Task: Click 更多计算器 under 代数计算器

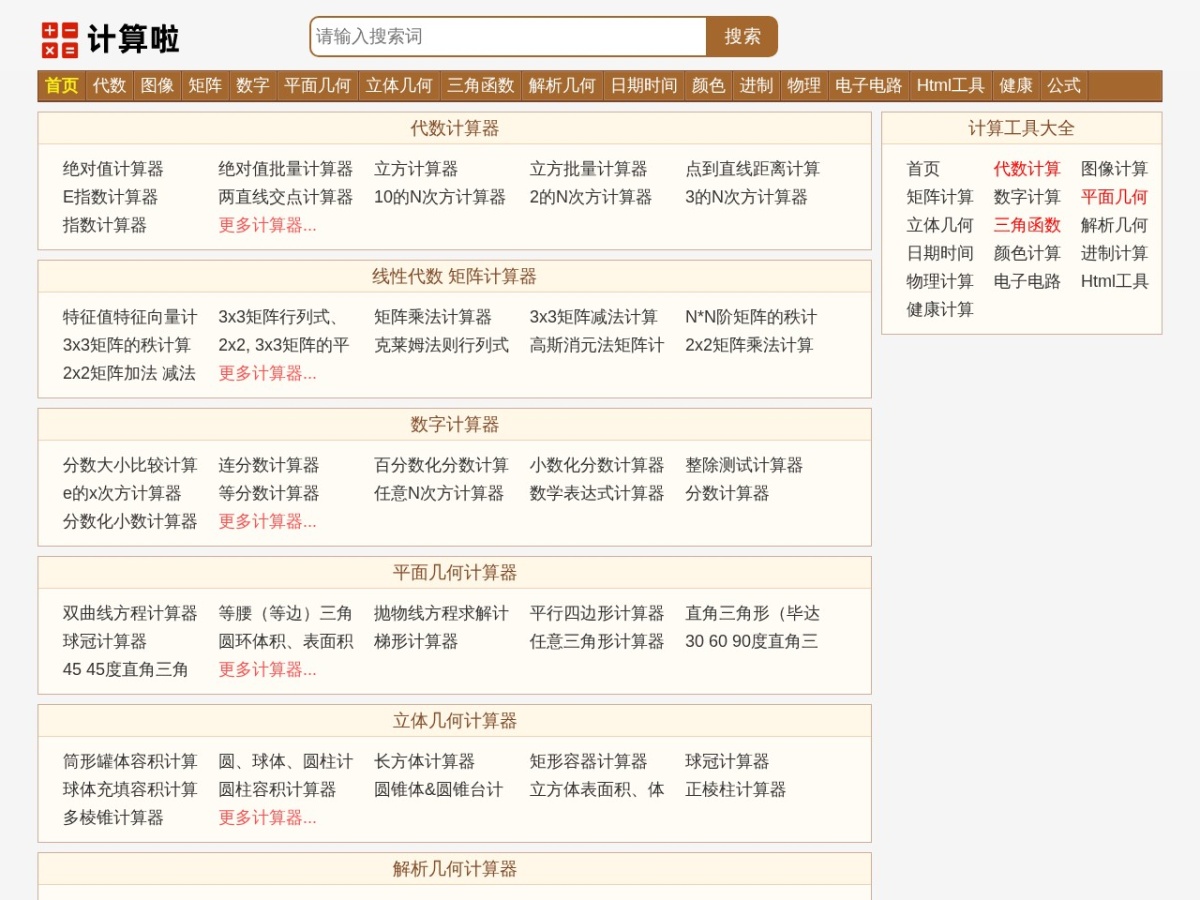Action: (267, 225)
